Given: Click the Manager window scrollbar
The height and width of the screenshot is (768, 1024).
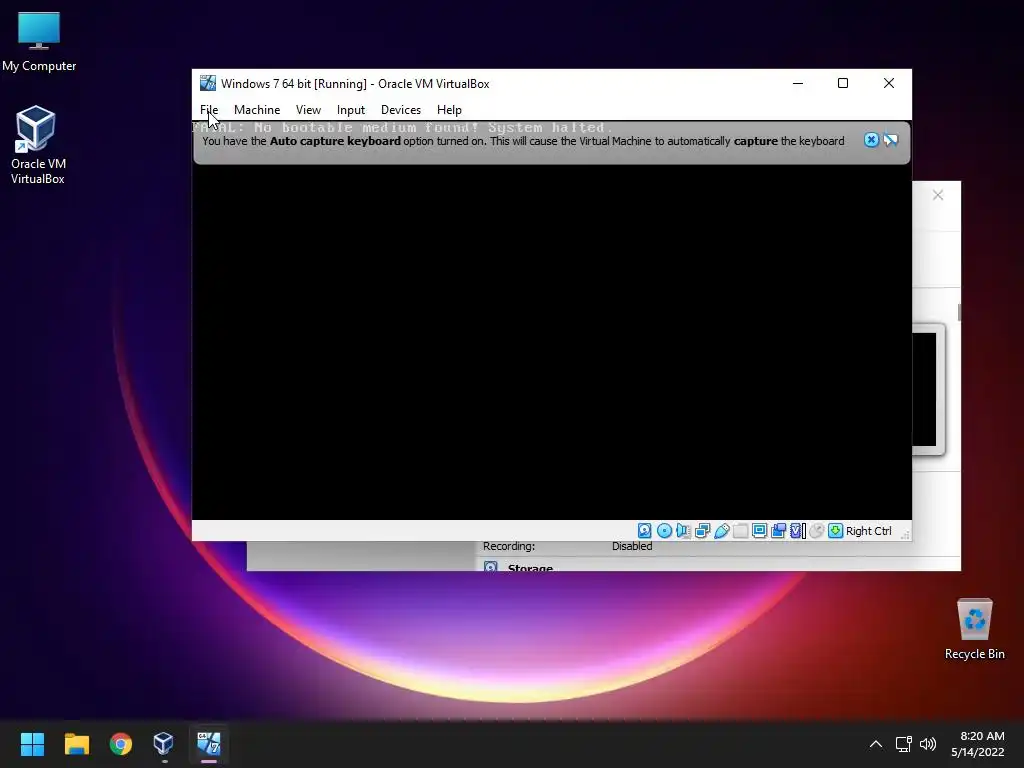Looking at the screenshot, I should point(959,312).
